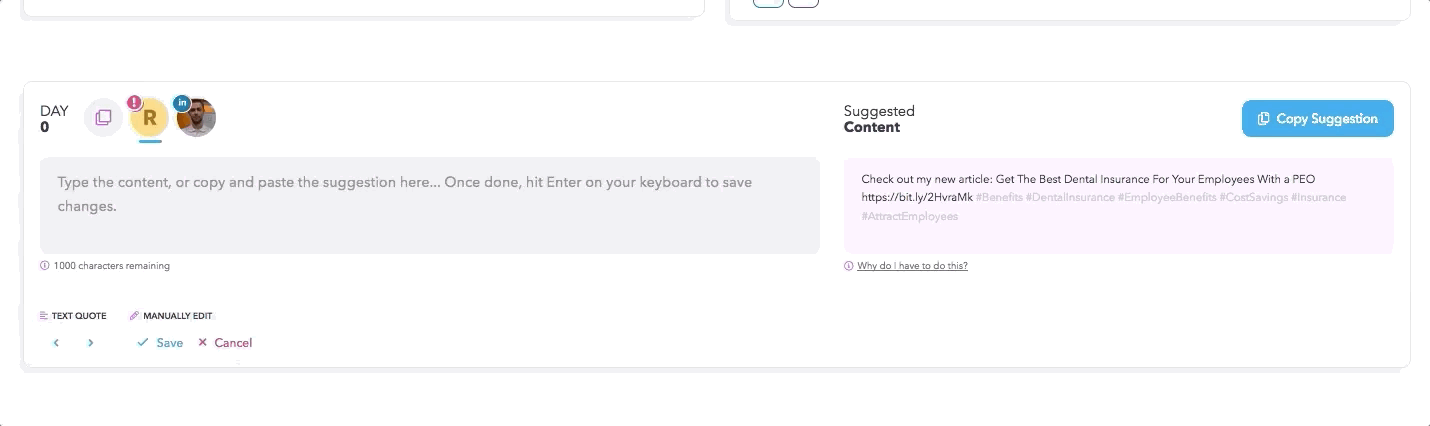Click the red alert badge on R avatar
The image size is (1430, 426).
135,102
